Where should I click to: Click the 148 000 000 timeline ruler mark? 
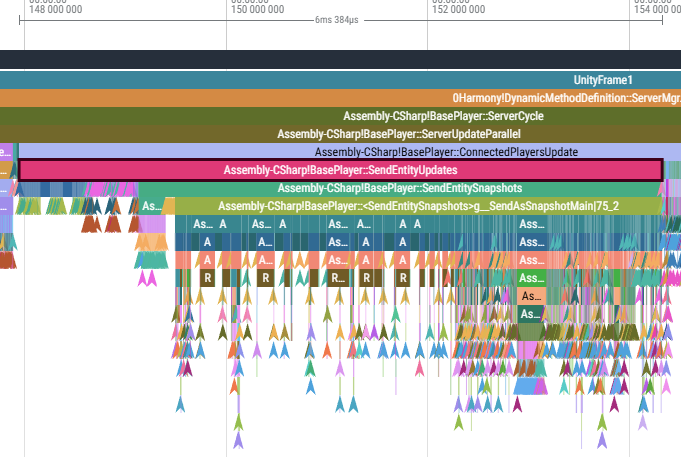point(22,9)
